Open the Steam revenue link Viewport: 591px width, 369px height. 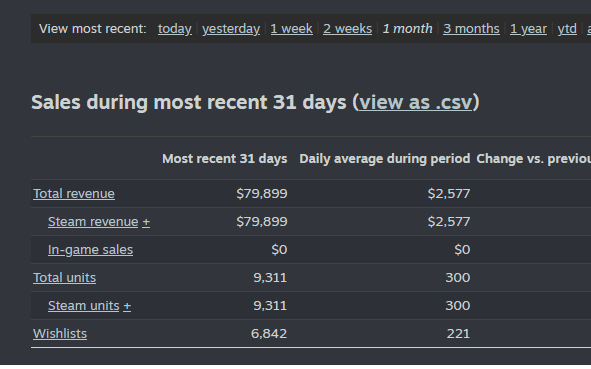pos(93,222)
